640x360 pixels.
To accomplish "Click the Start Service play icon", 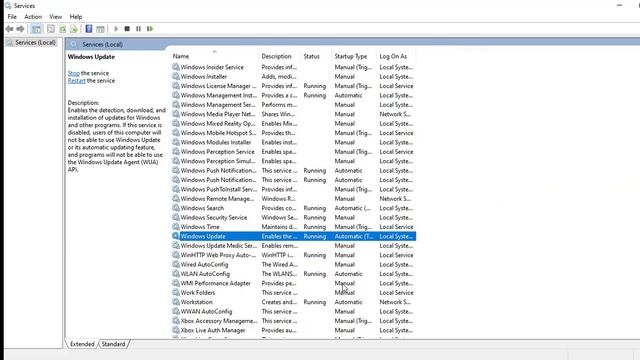I will 116,29.
